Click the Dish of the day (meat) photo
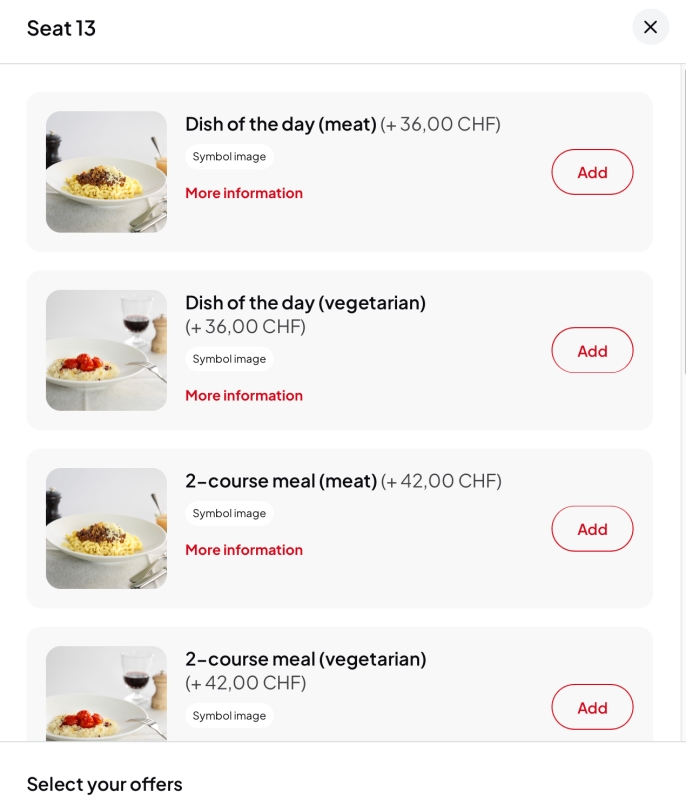Image resolution: width=686 pixels, height=800 pixels. point(106,172)
